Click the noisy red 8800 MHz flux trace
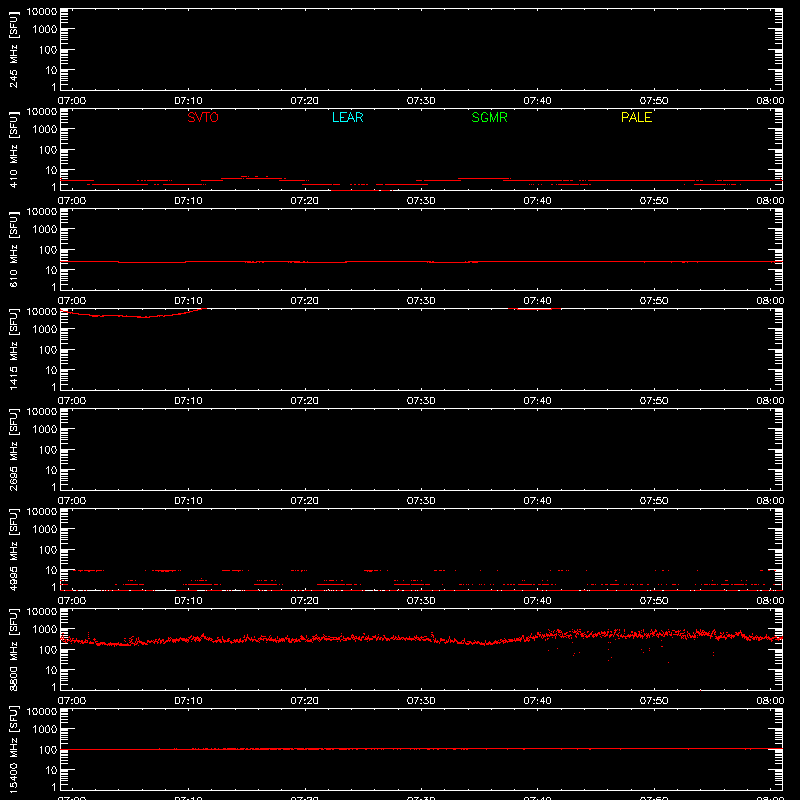This screenshot has width=800, height=800. click(421, 638)
